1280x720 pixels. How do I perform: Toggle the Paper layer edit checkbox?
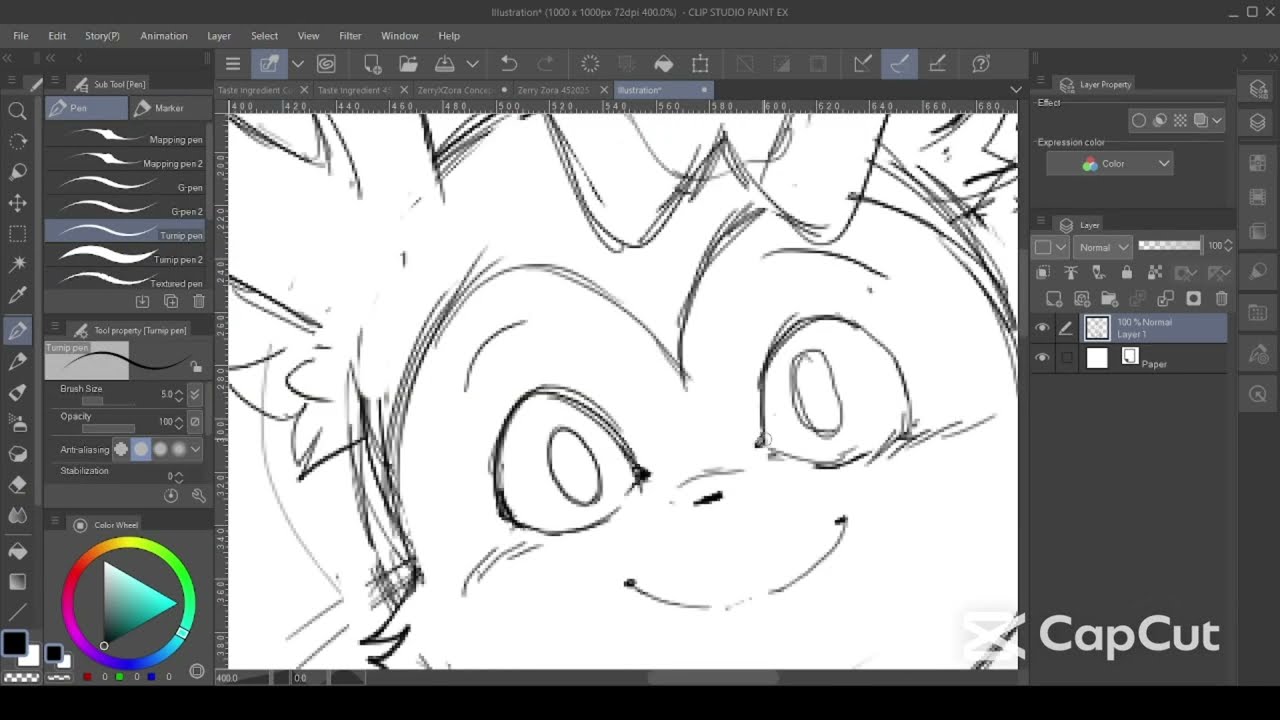(x=1066, y=358)
